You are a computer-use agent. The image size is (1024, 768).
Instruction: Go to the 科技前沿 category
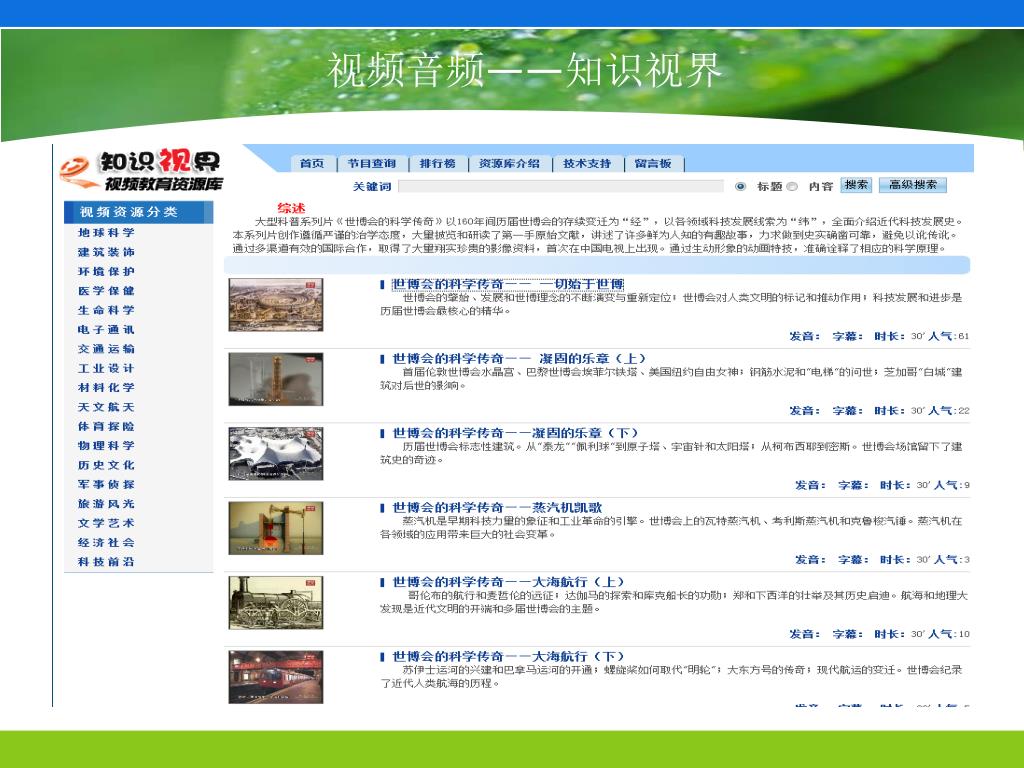point(106,562)
